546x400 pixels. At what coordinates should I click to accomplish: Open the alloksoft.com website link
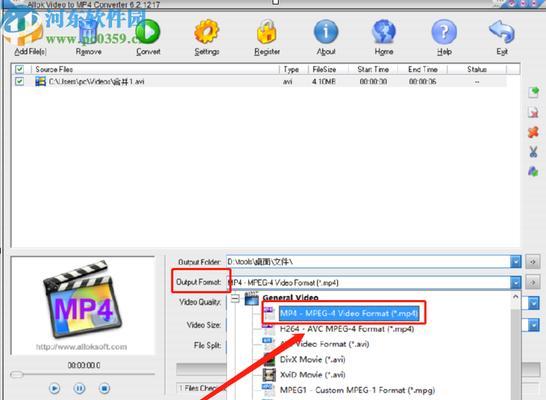(81, 347)
